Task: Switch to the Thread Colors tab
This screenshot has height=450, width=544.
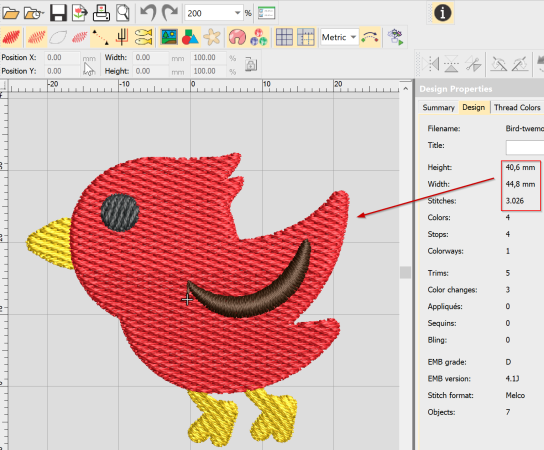Action: (517, 108)
